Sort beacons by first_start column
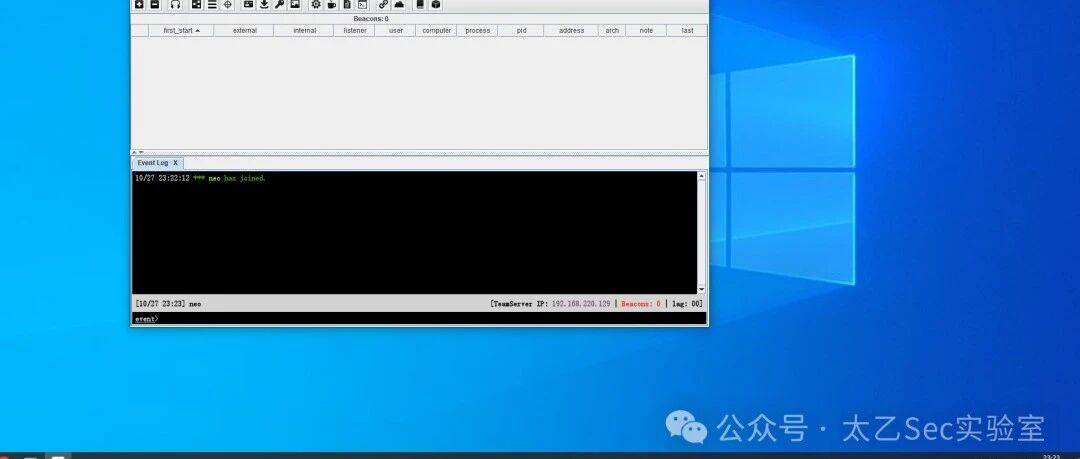This screenshot has height=459, width=1080. point(181,30)
